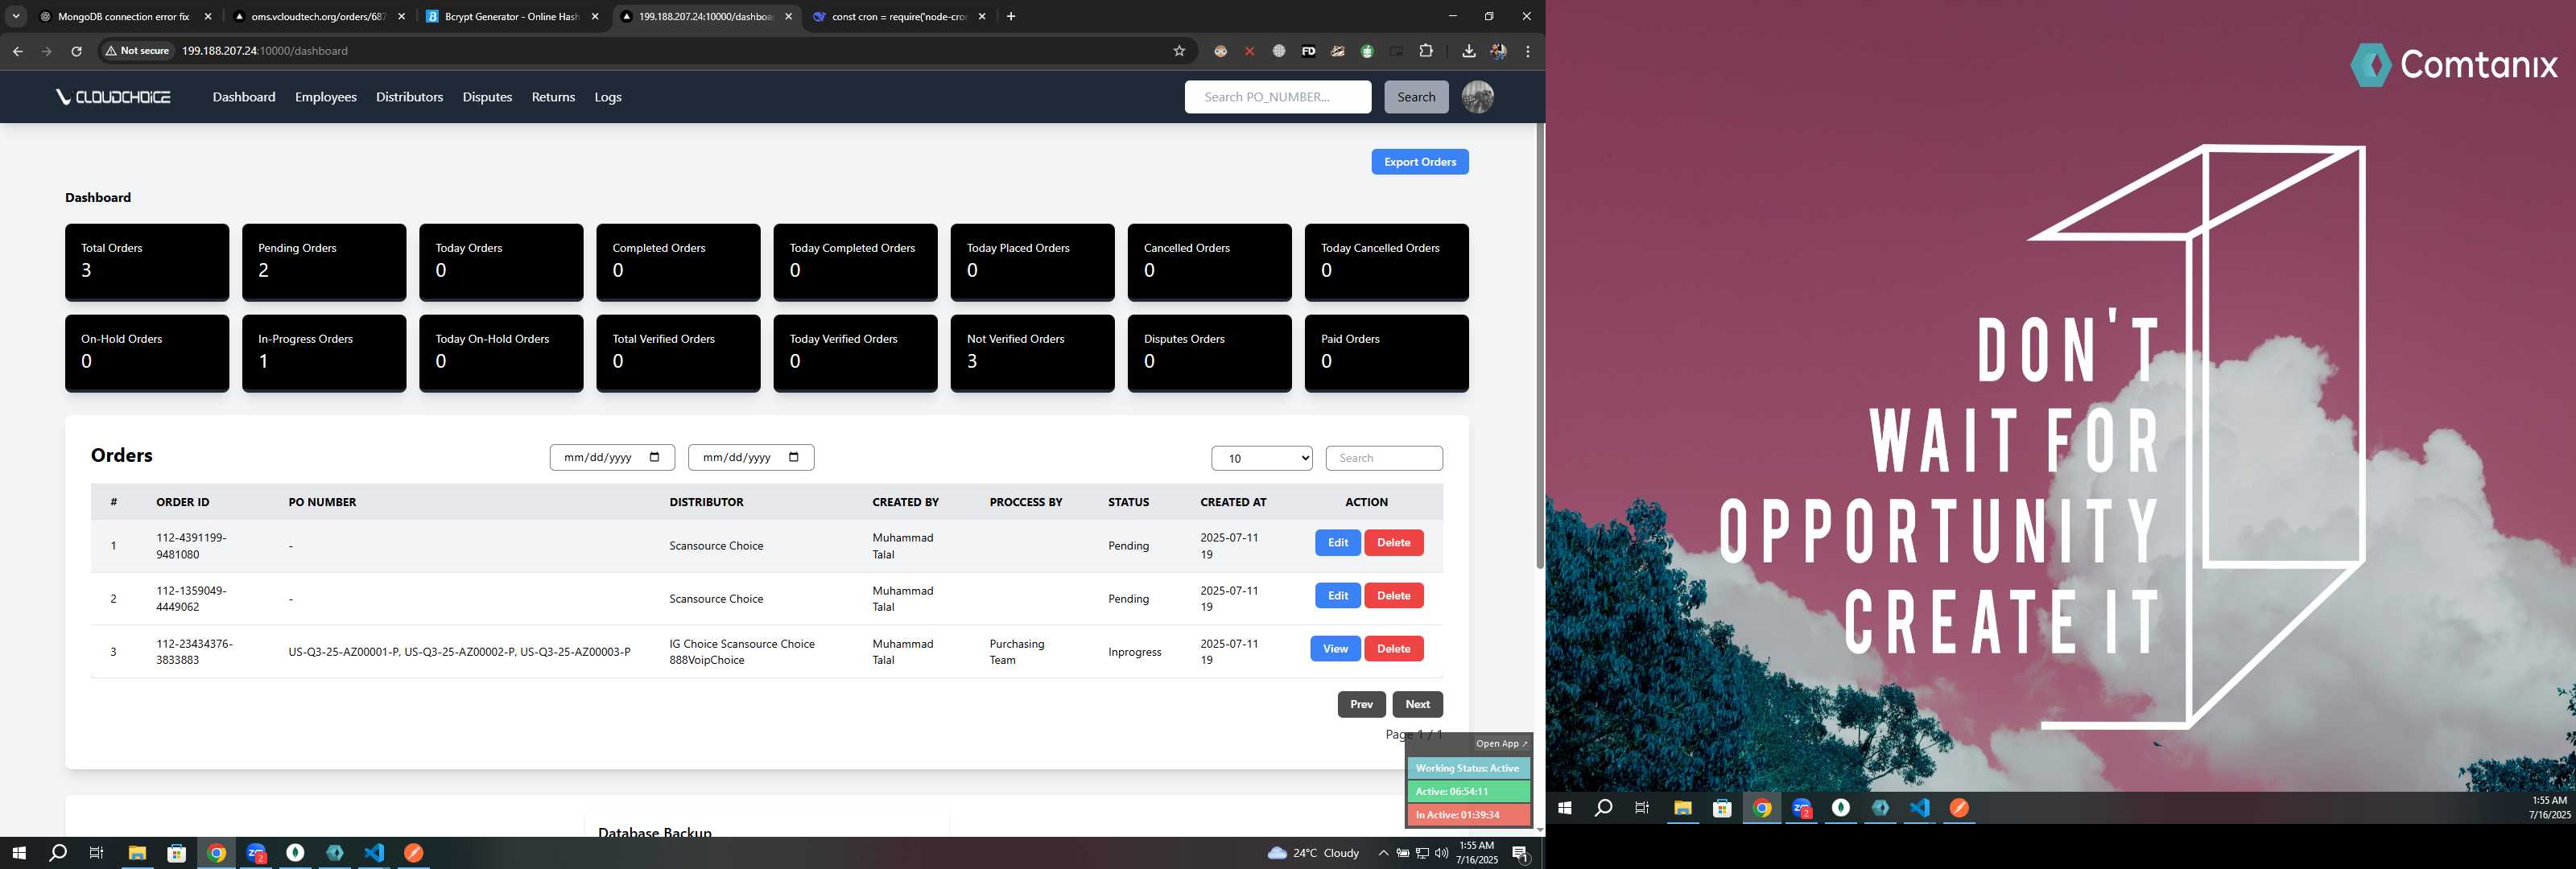This screenshot has width=2576, height=869.
Task: Switch to Bcrypt Generator tab
Action: pyautogui.click(x=512, y=16)
